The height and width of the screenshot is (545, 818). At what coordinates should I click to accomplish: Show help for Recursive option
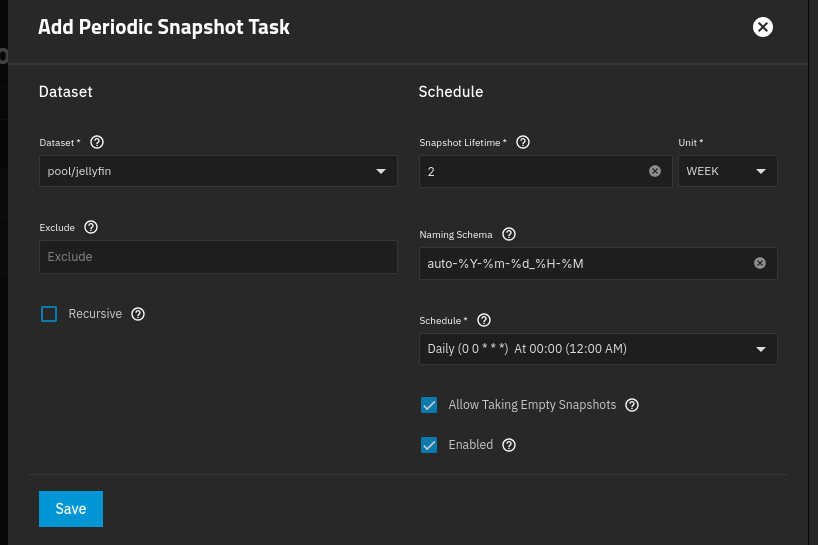coord(138,314)
